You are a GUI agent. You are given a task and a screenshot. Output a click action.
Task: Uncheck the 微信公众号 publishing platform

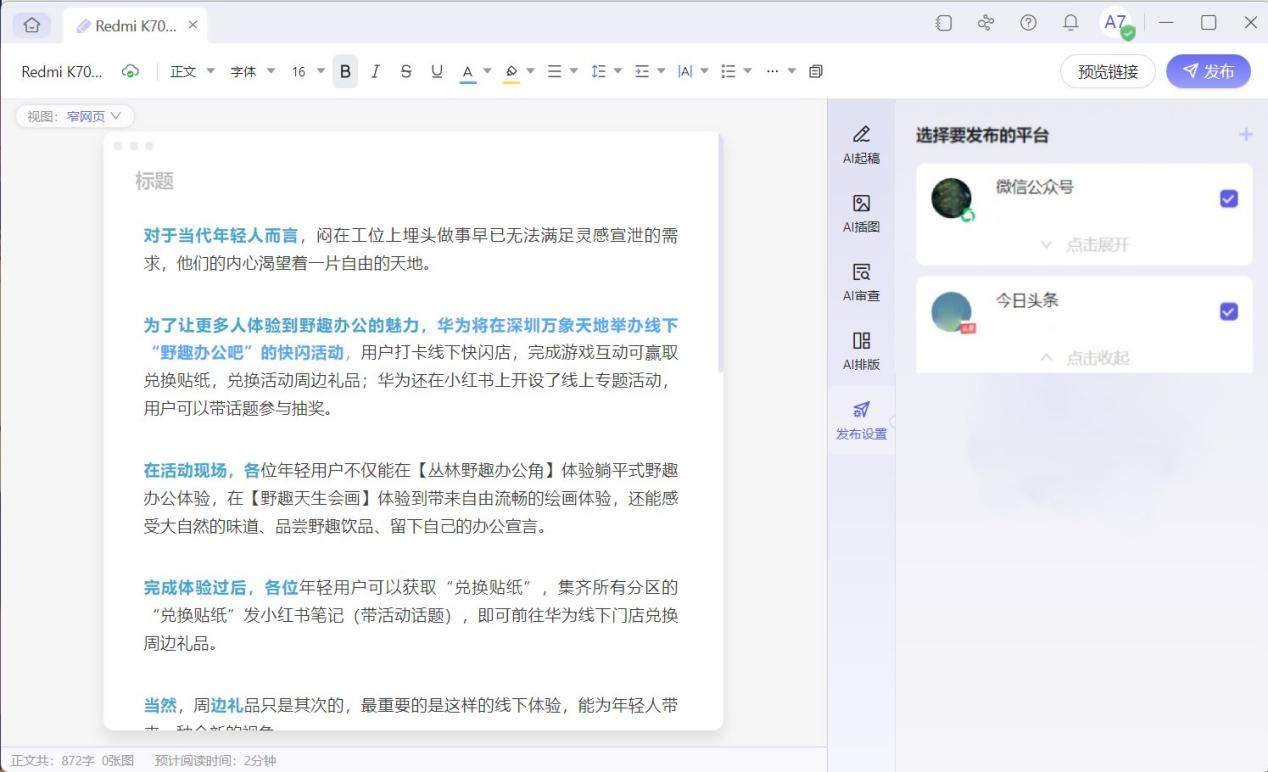pos(1228,199)
